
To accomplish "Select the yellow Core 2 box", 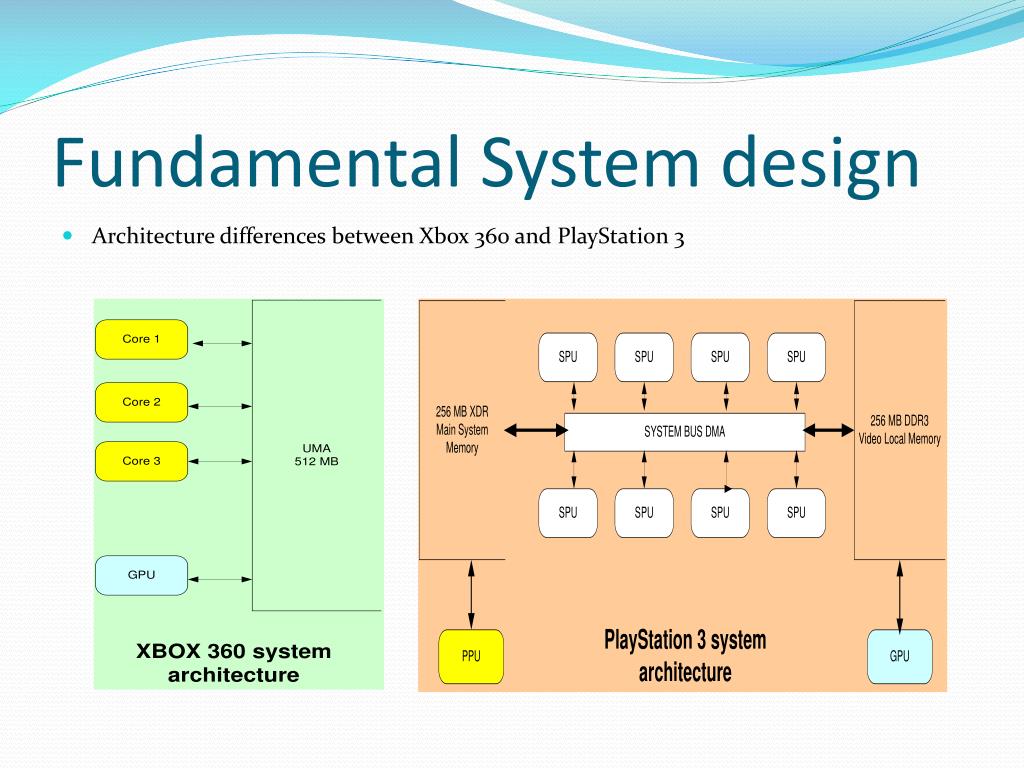I will tap(142, 402).
